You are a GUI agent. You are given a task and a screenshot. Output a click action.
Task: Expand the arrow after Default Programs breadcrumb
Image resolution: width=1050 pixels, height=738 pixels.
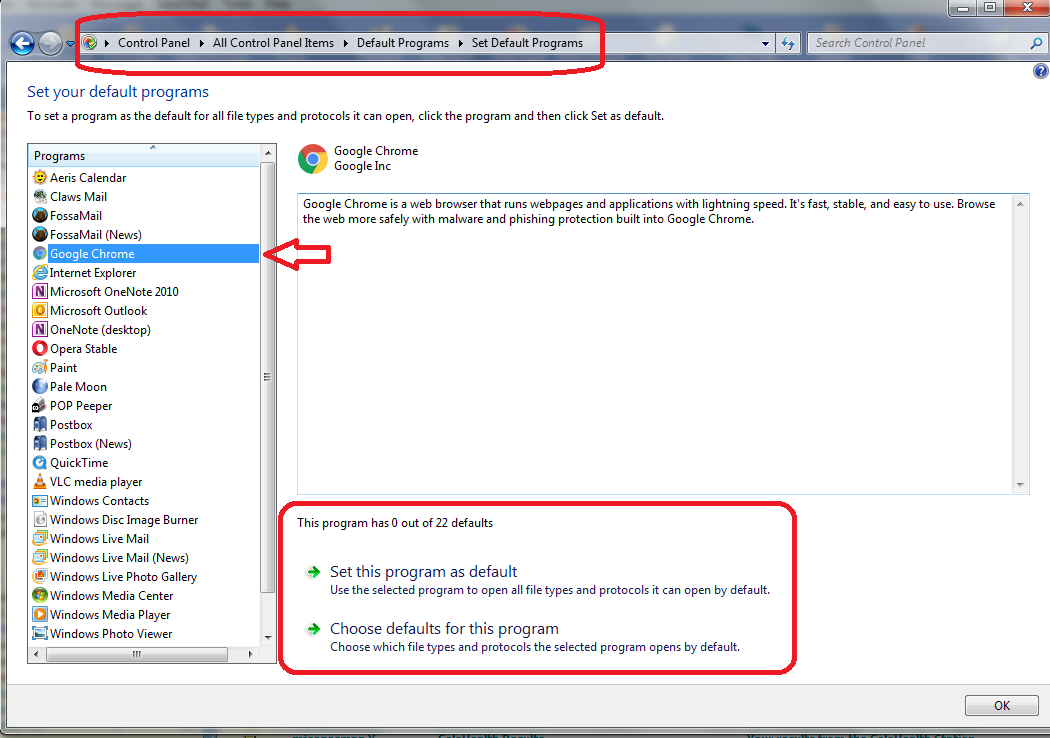coord(461,44)
